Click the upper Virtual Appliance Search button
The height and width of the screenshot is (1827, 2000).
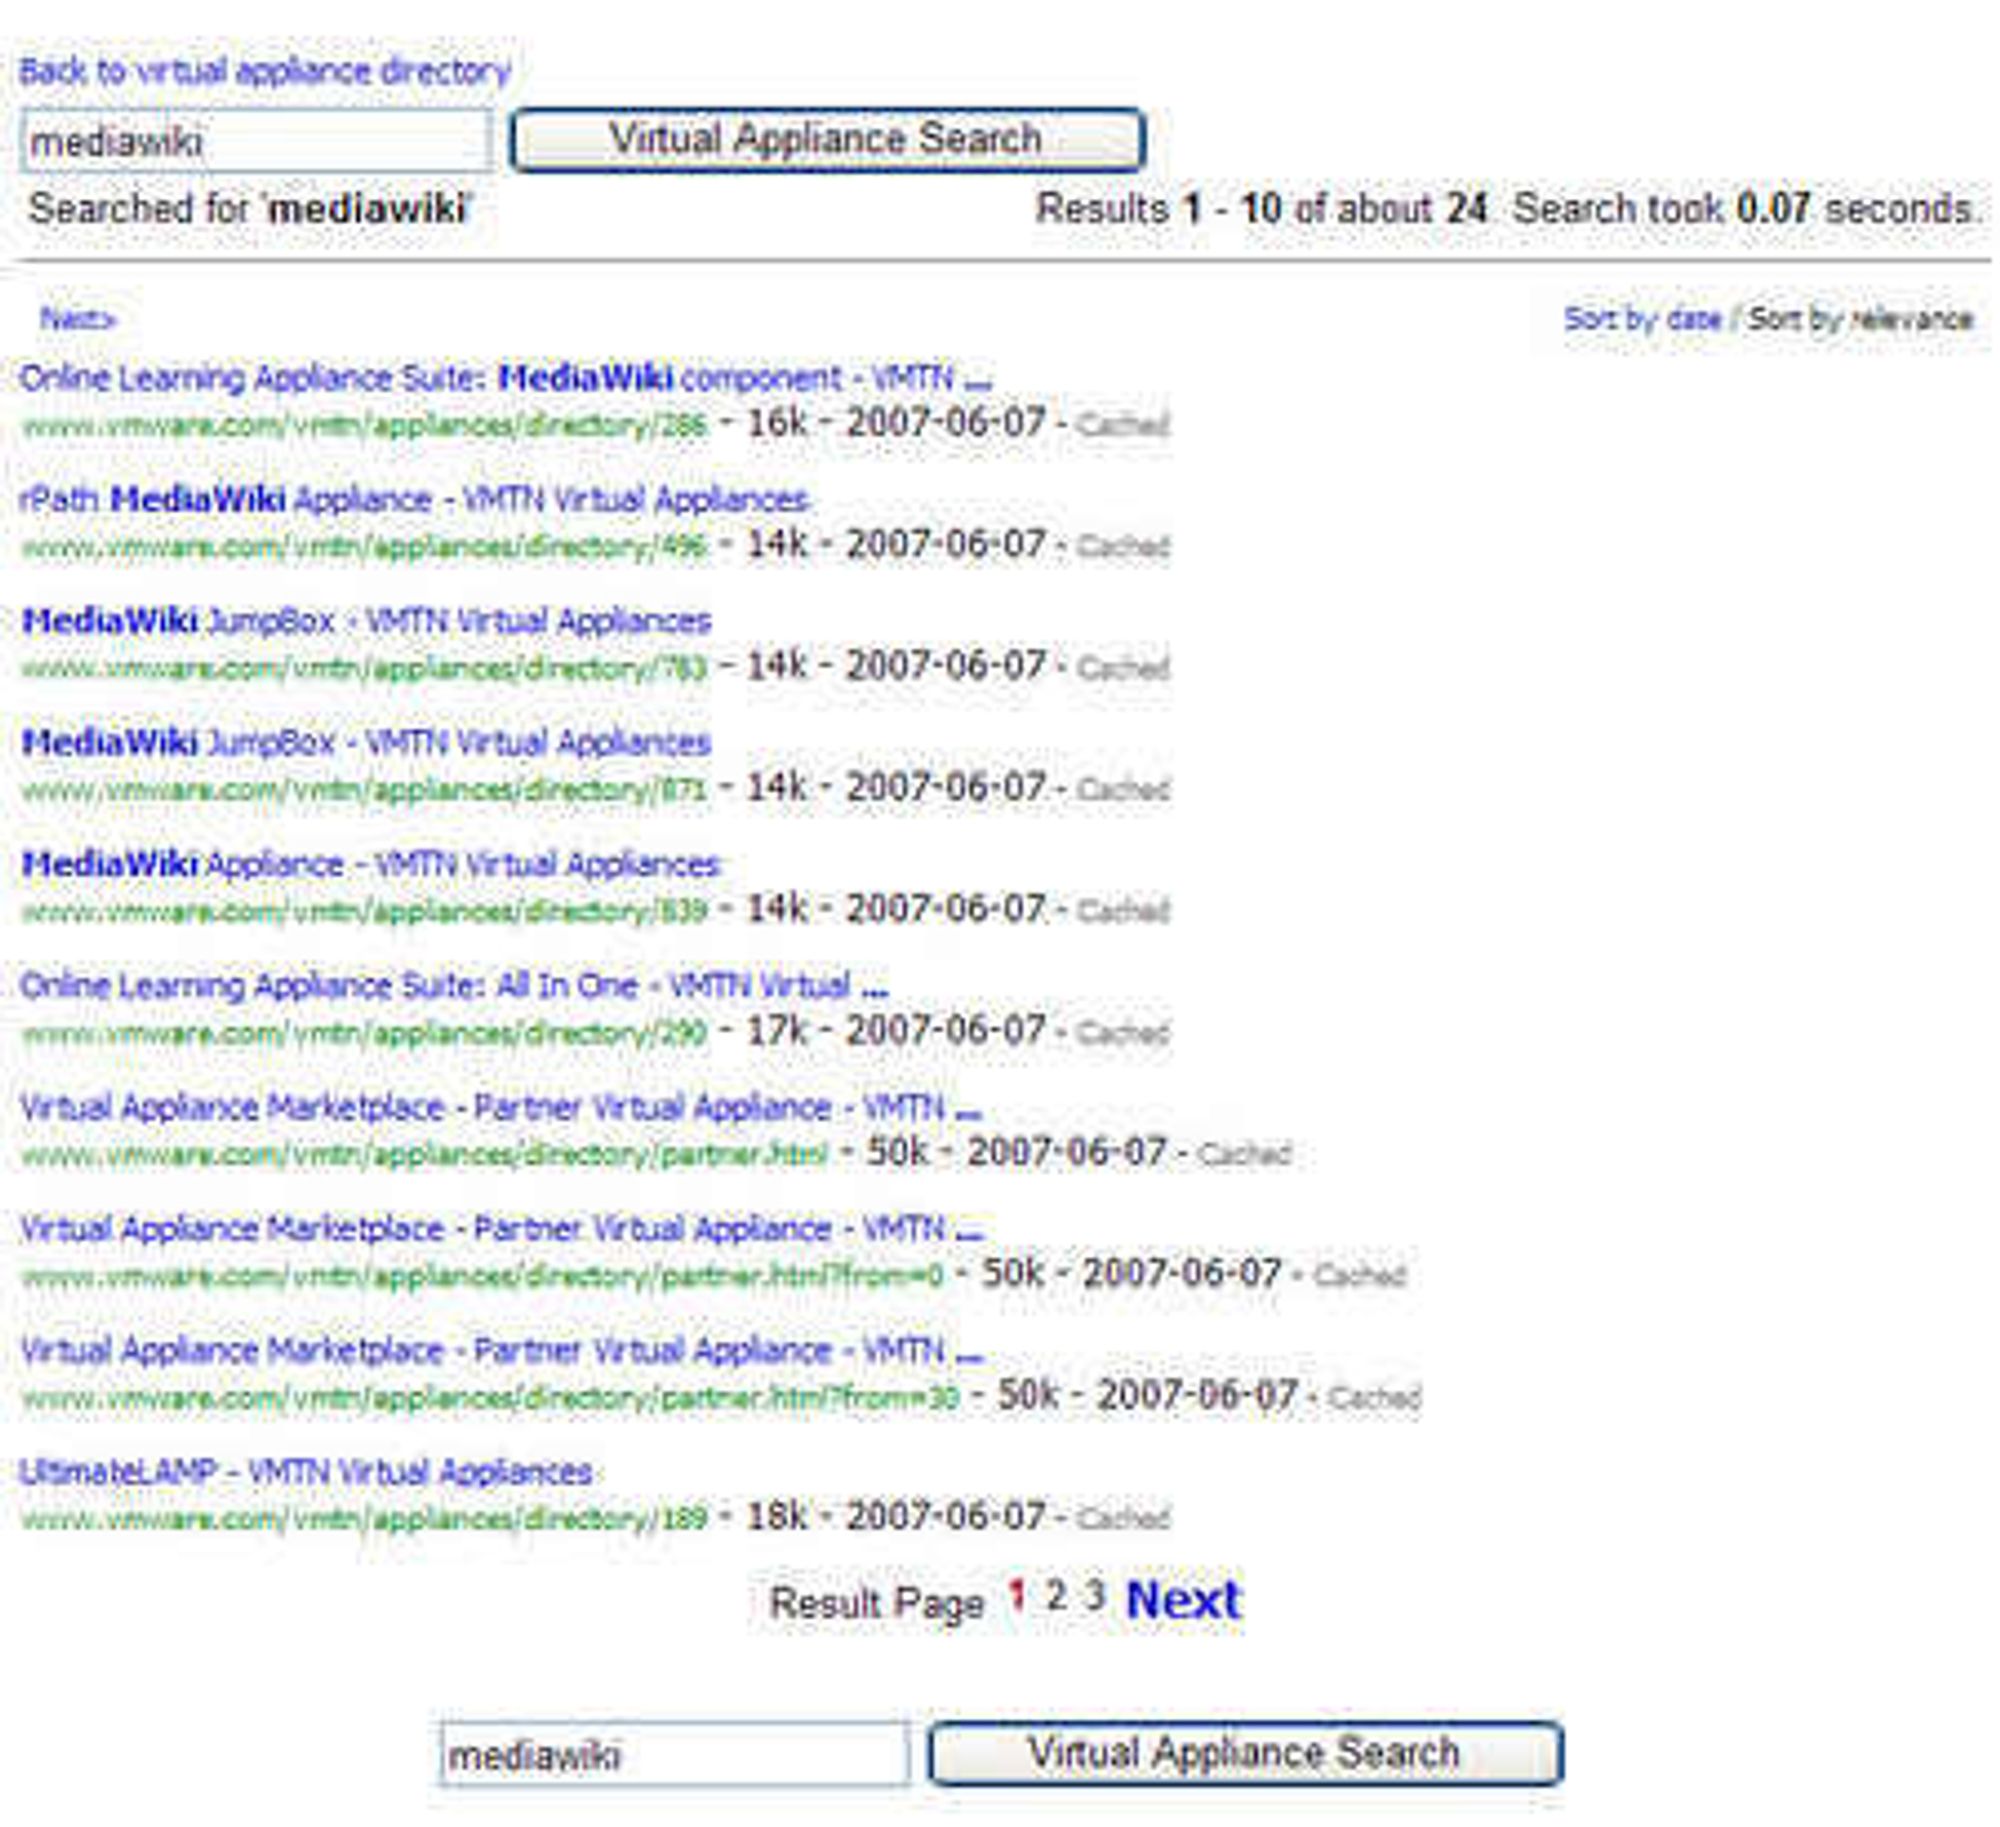coord(827,139)
